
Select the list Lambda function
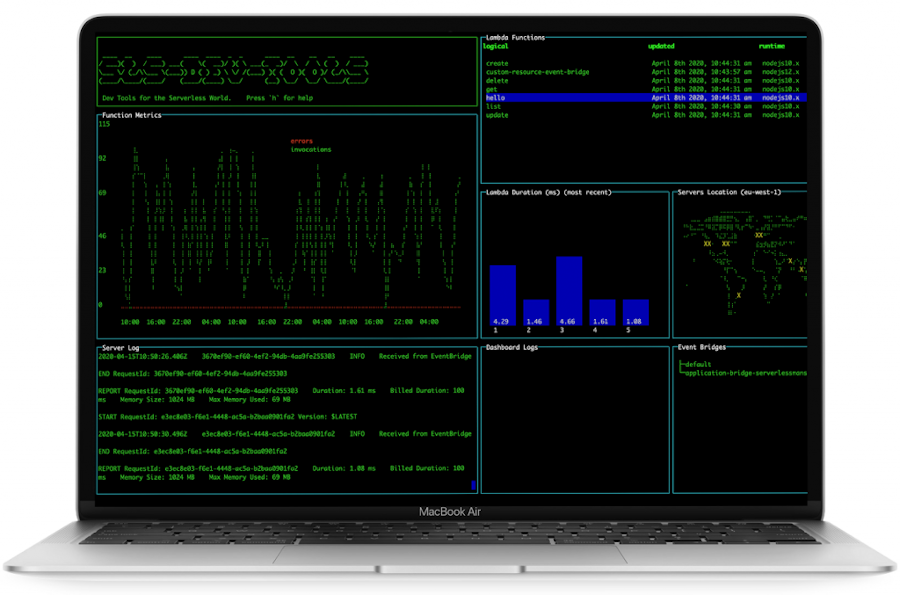click(493, 106)
